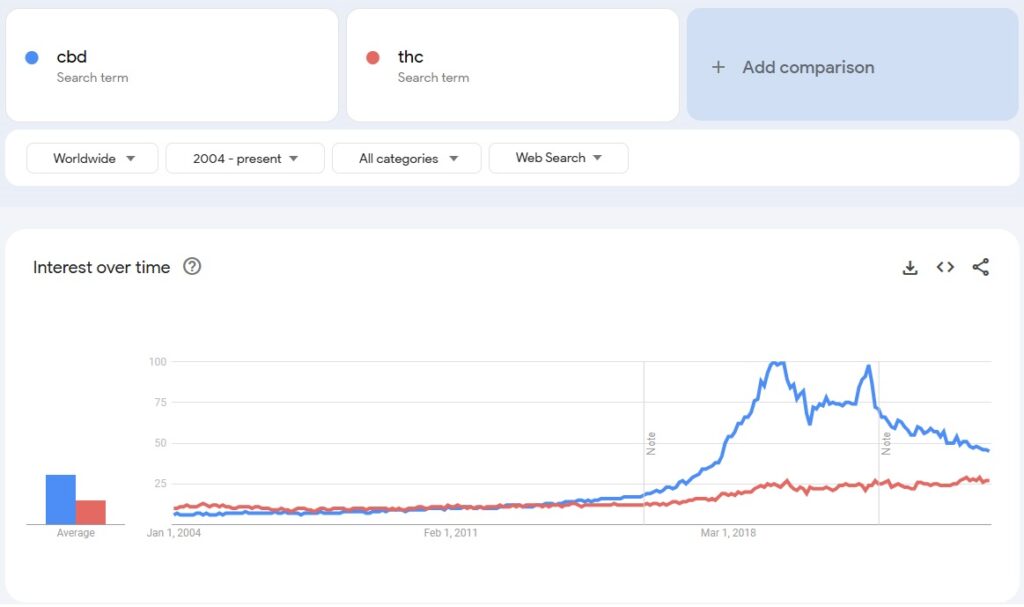This screenshot has width=1024, height=607.
Task: Open the embed code for the trends chart
Action: click(945, 267)
